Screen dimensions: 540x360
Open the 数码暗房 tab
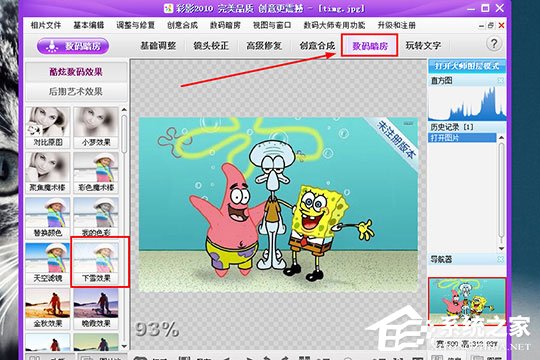[370, 45]
